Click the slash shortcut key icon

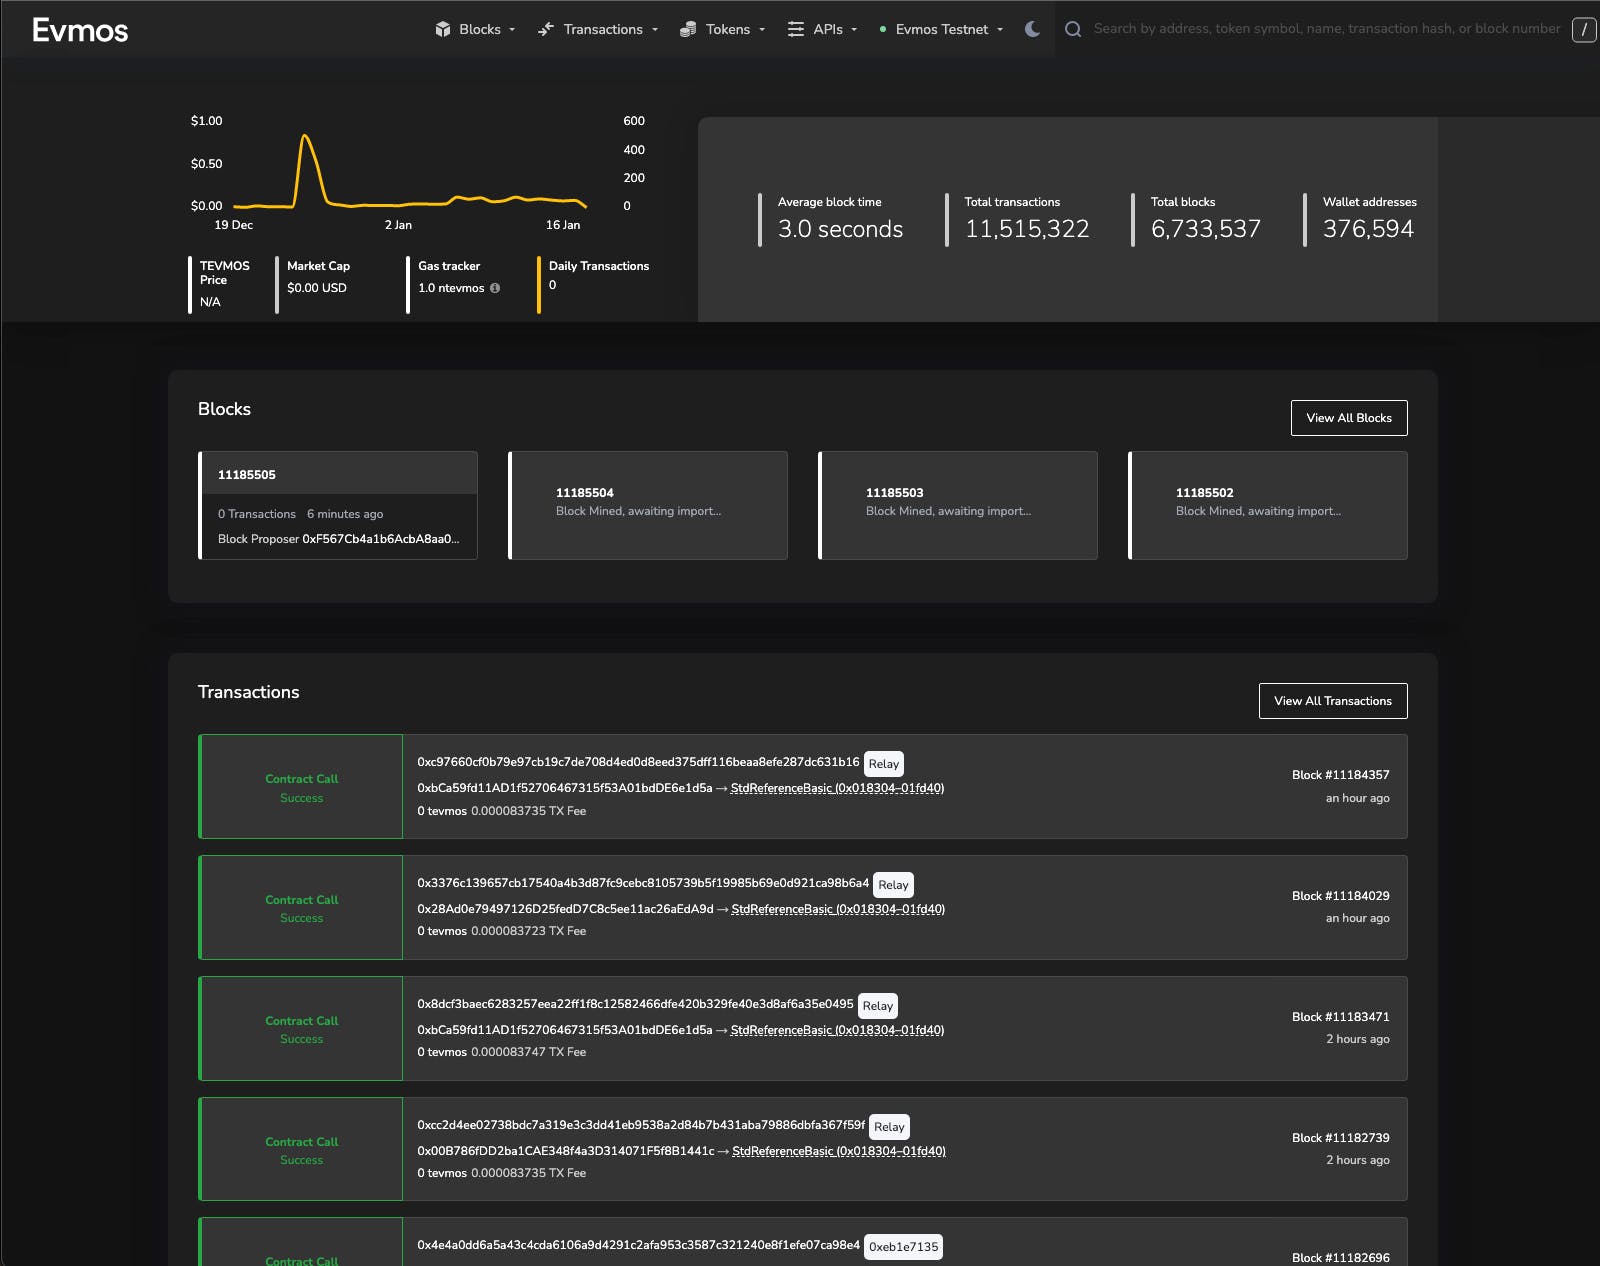pos(1584,30)
